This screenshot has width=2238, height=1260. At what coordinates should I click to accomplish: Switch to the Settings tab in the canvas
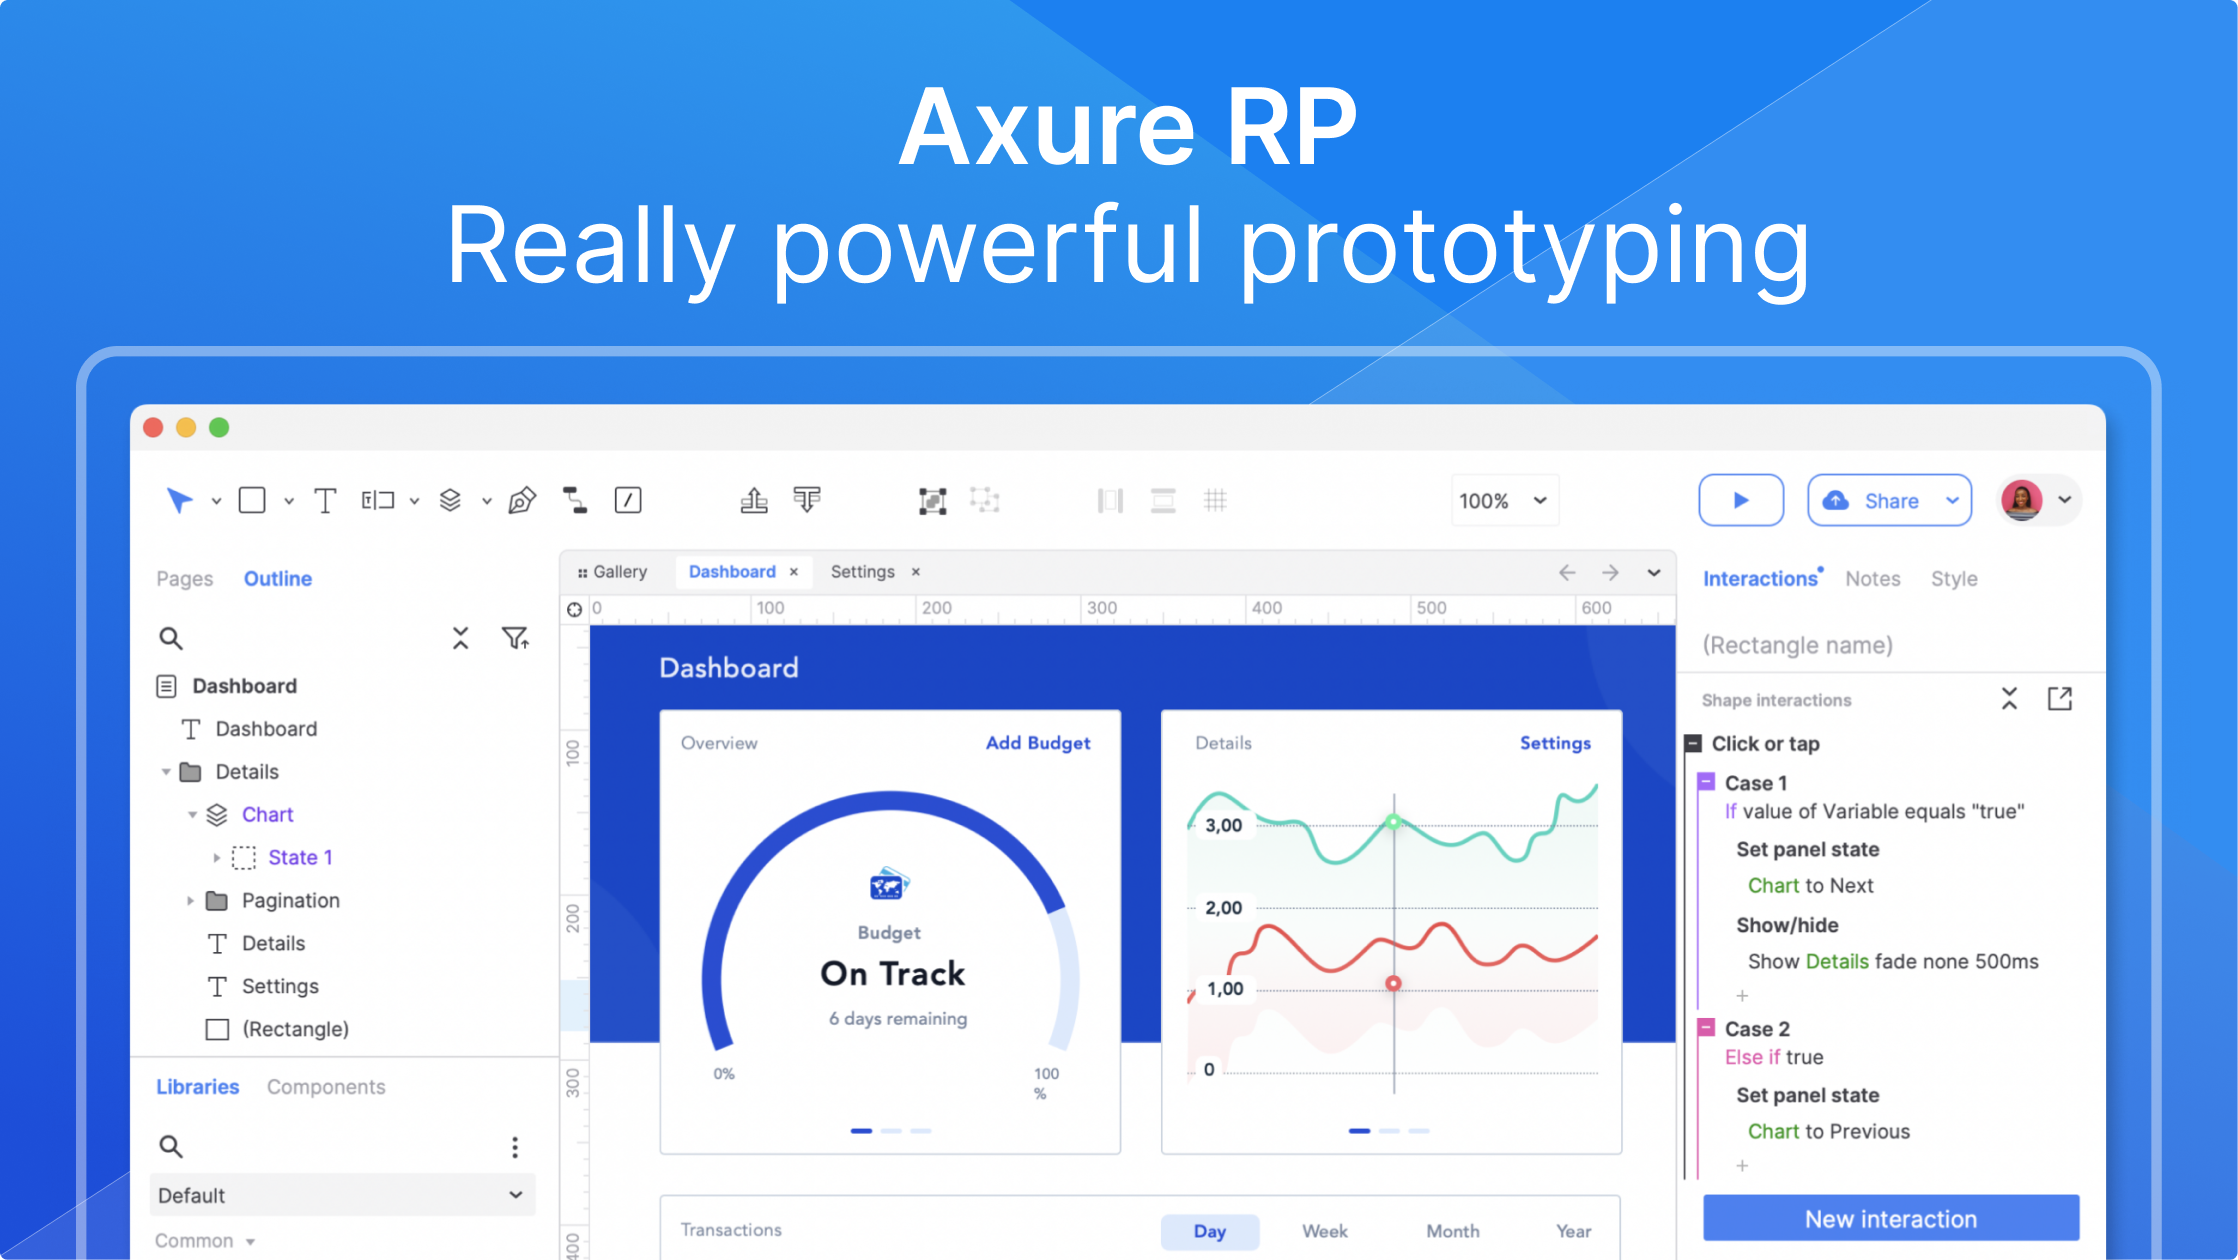point(862,571)
